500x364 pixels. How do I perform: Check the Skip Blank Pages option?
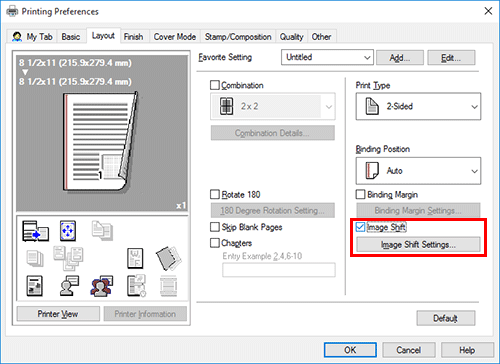pos(215,227)
